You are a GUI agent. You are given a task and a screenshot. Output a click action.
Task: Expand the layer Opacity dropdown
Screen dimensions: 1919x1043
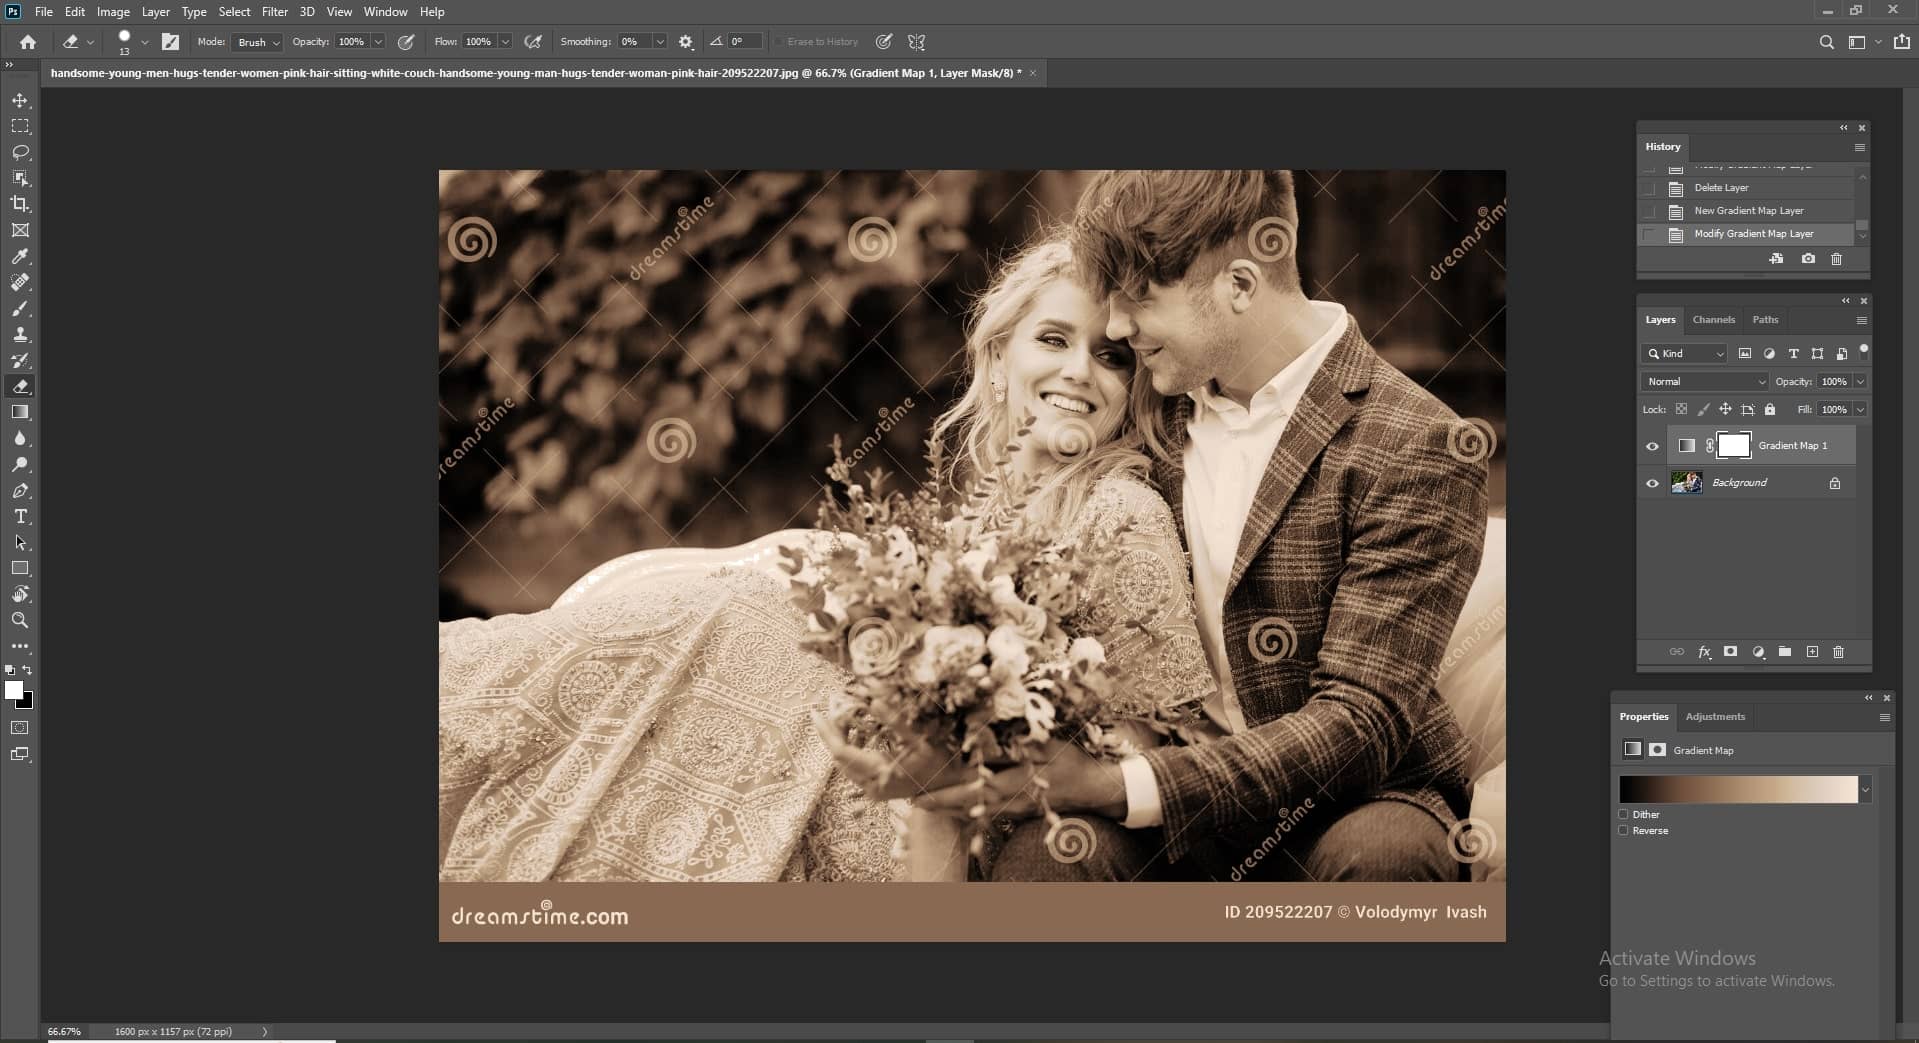pos(1859,381)
